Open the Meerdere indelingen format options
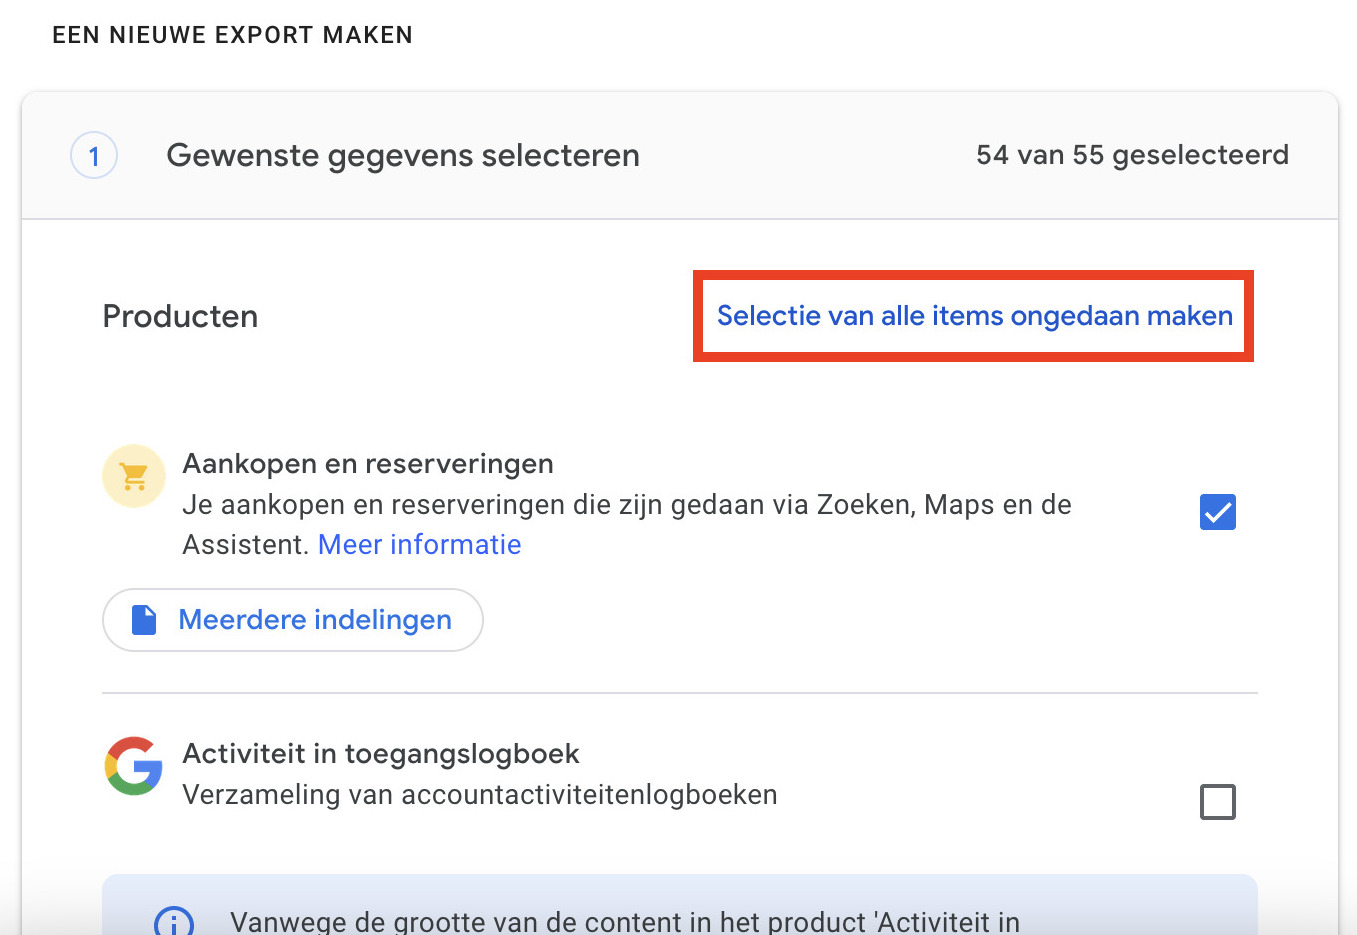The width and height of the screenshot is (1357, 935). tap(292, 620)
